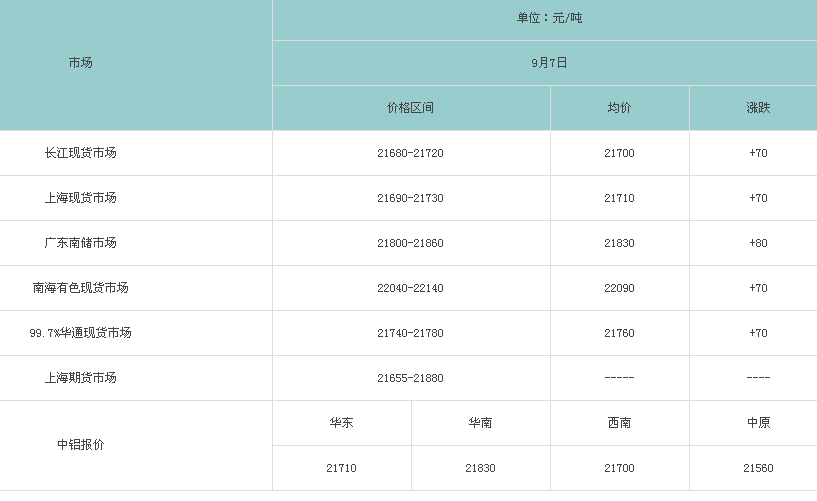
Task: Select the 99.7%华通现货市场 row label
Action: (80, 333)
